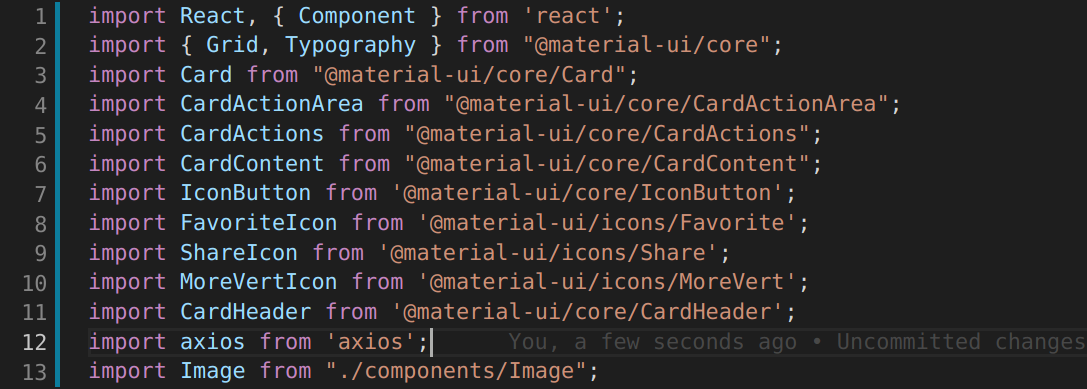The height and width of the screenshot is (389, 1087).
Task: Click 'MoreVertIcon' identifier on line 10
Action: pos(259,282)
